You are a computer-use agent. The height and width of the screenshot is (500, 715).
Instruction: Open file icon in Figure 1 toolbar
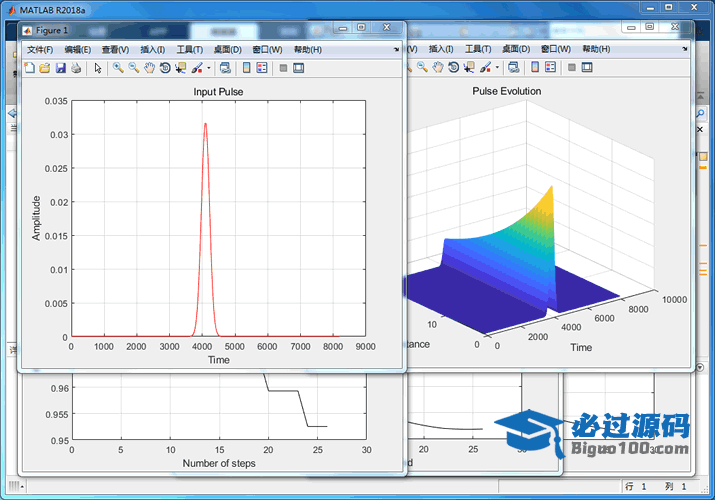pyautogui.click(x=45, y=68)
